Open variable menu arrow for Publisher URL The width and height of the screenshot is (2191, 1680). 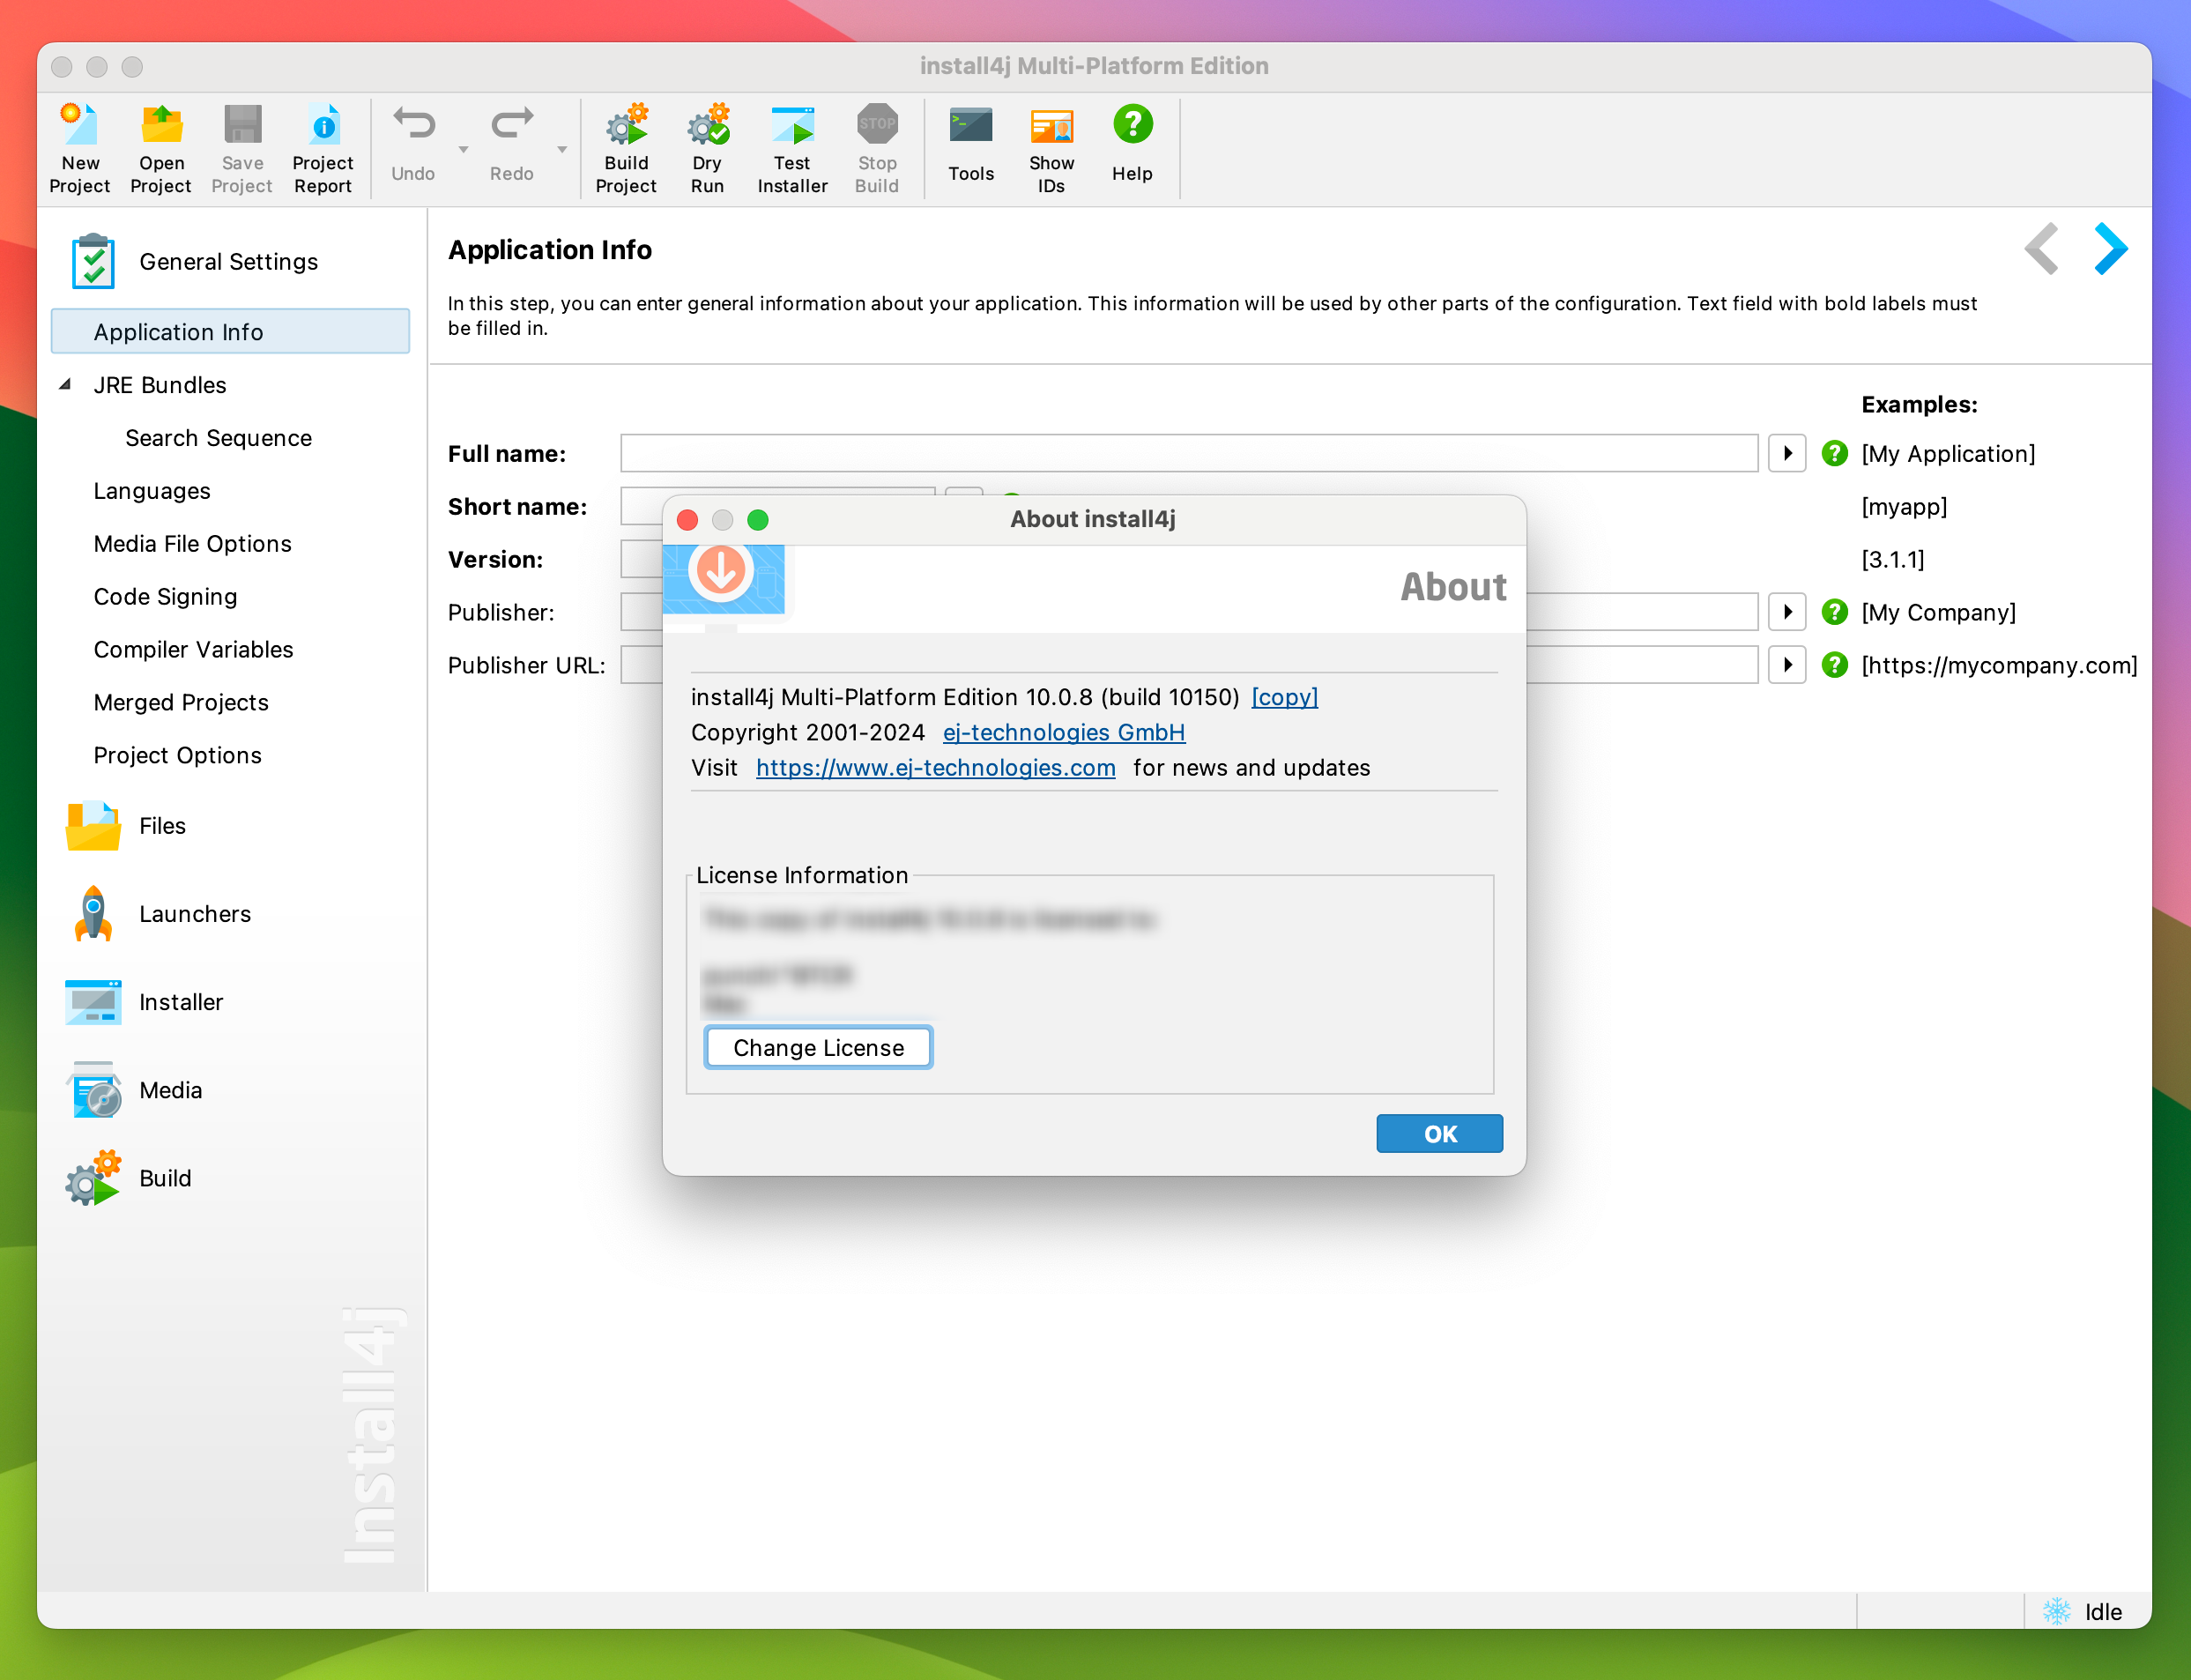click(1787, 665)
